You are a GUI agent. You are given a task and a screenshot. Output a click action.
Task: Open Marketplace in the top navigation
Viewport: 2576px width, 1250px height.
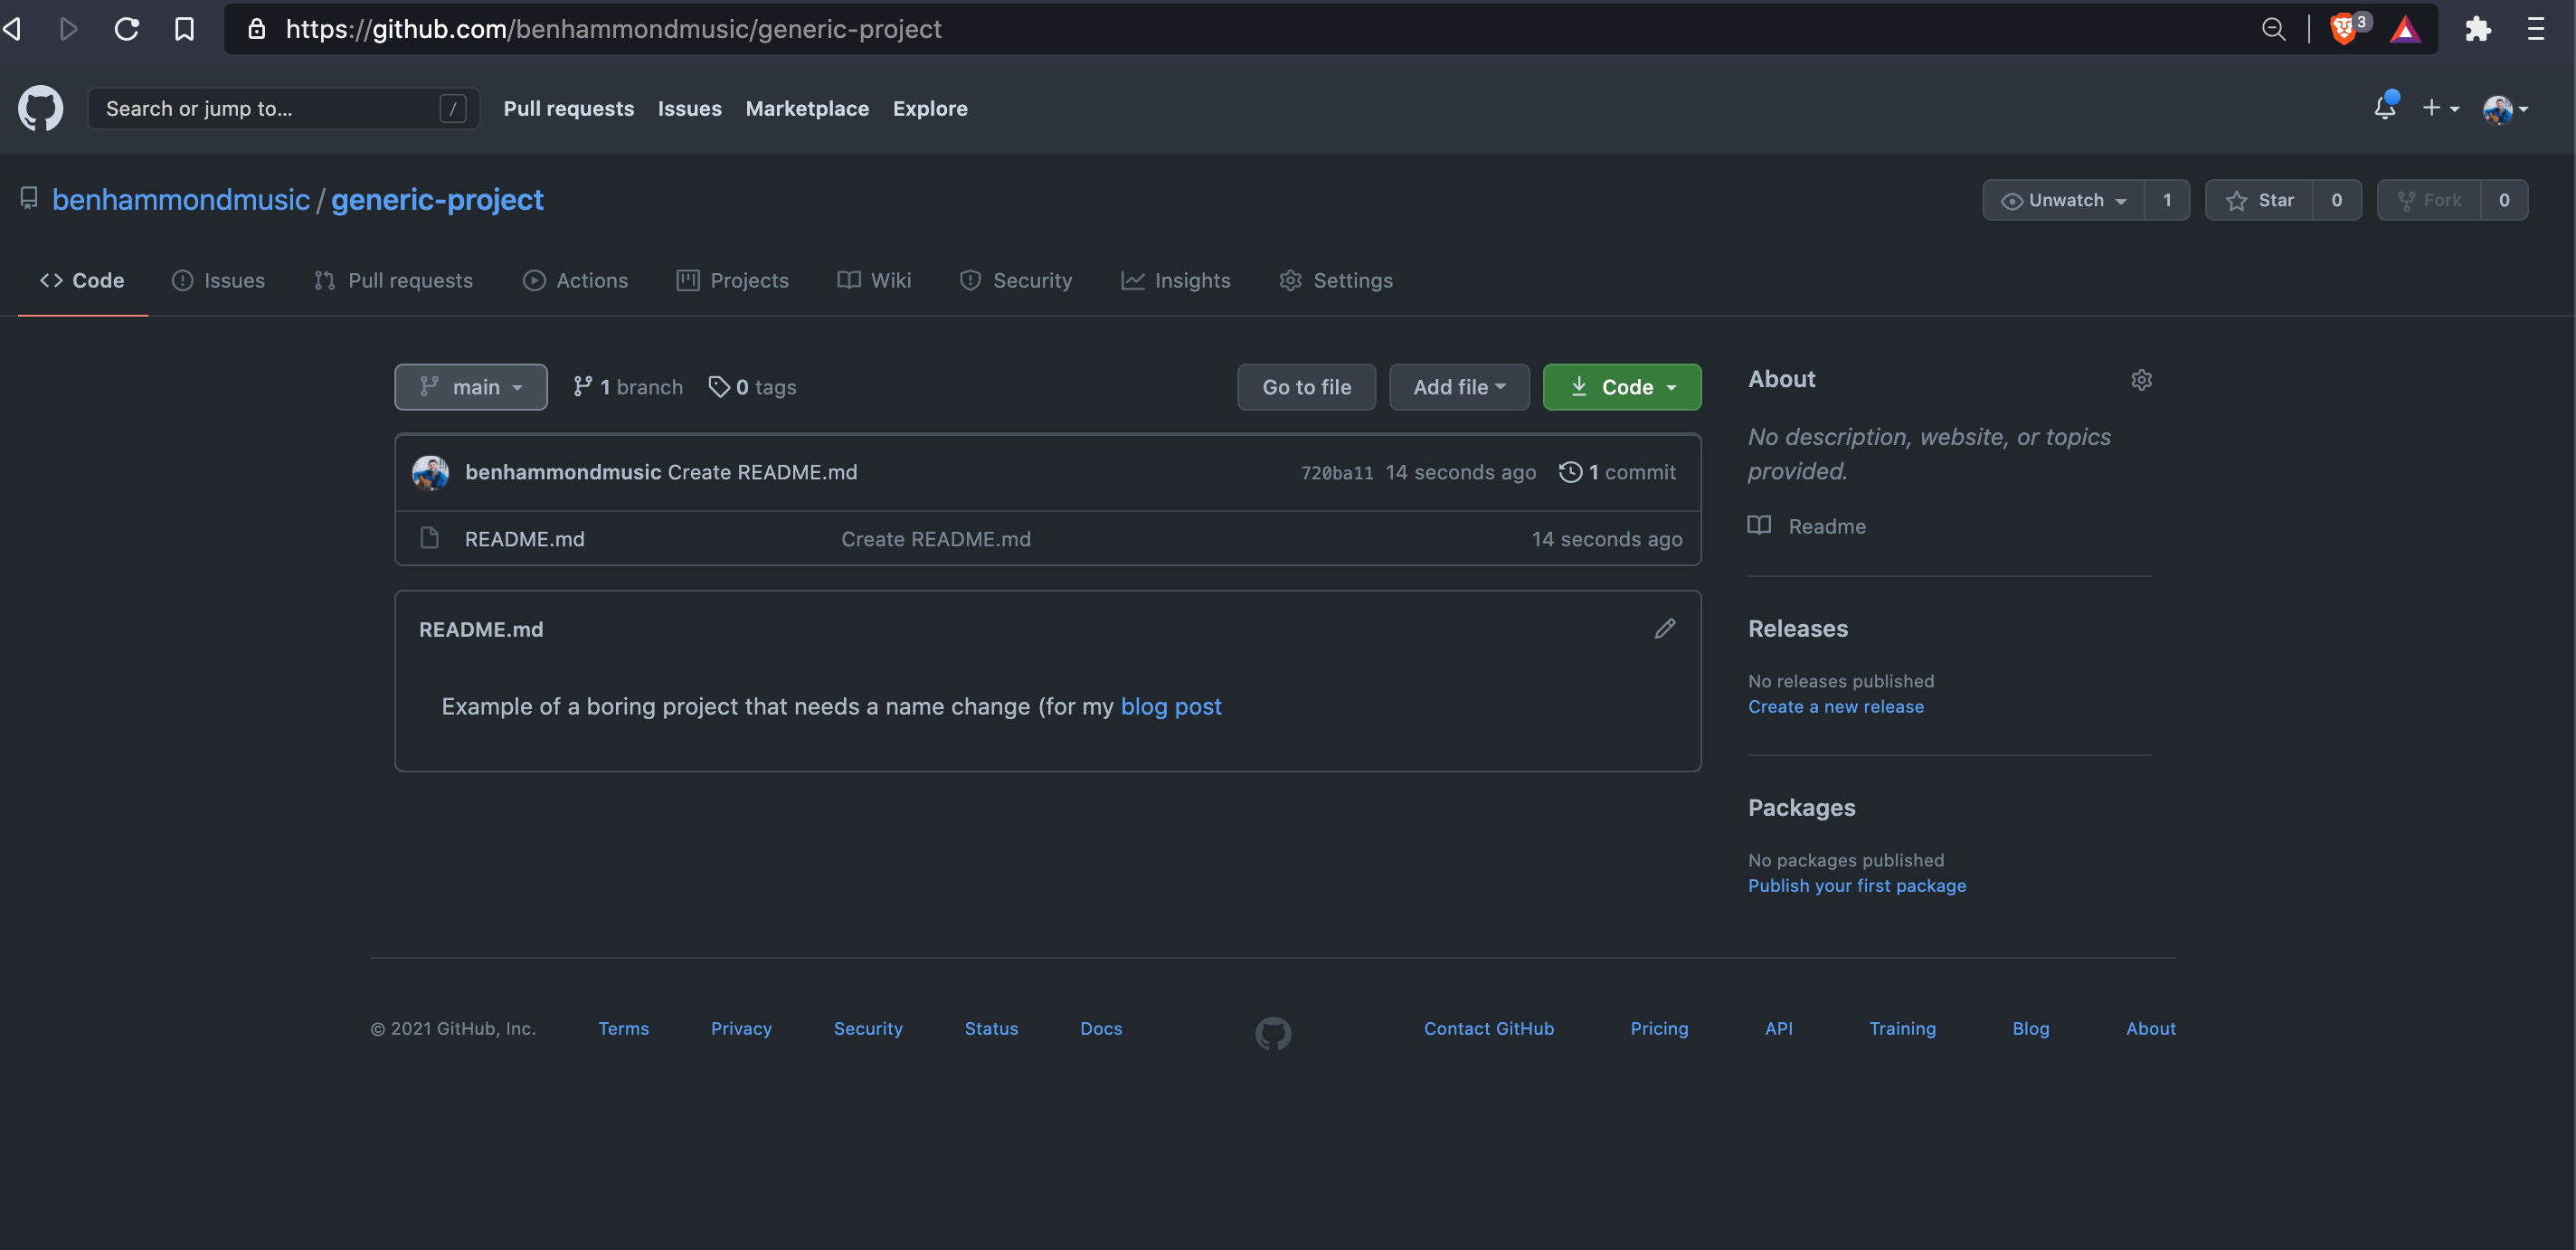pyautogui.click(x=807, y=108)
